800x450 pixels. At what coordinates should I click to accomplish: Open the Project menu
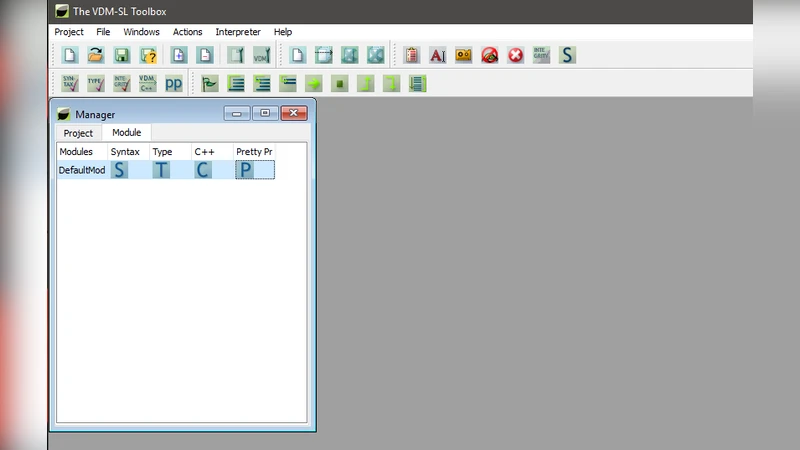tap(69, 32)
